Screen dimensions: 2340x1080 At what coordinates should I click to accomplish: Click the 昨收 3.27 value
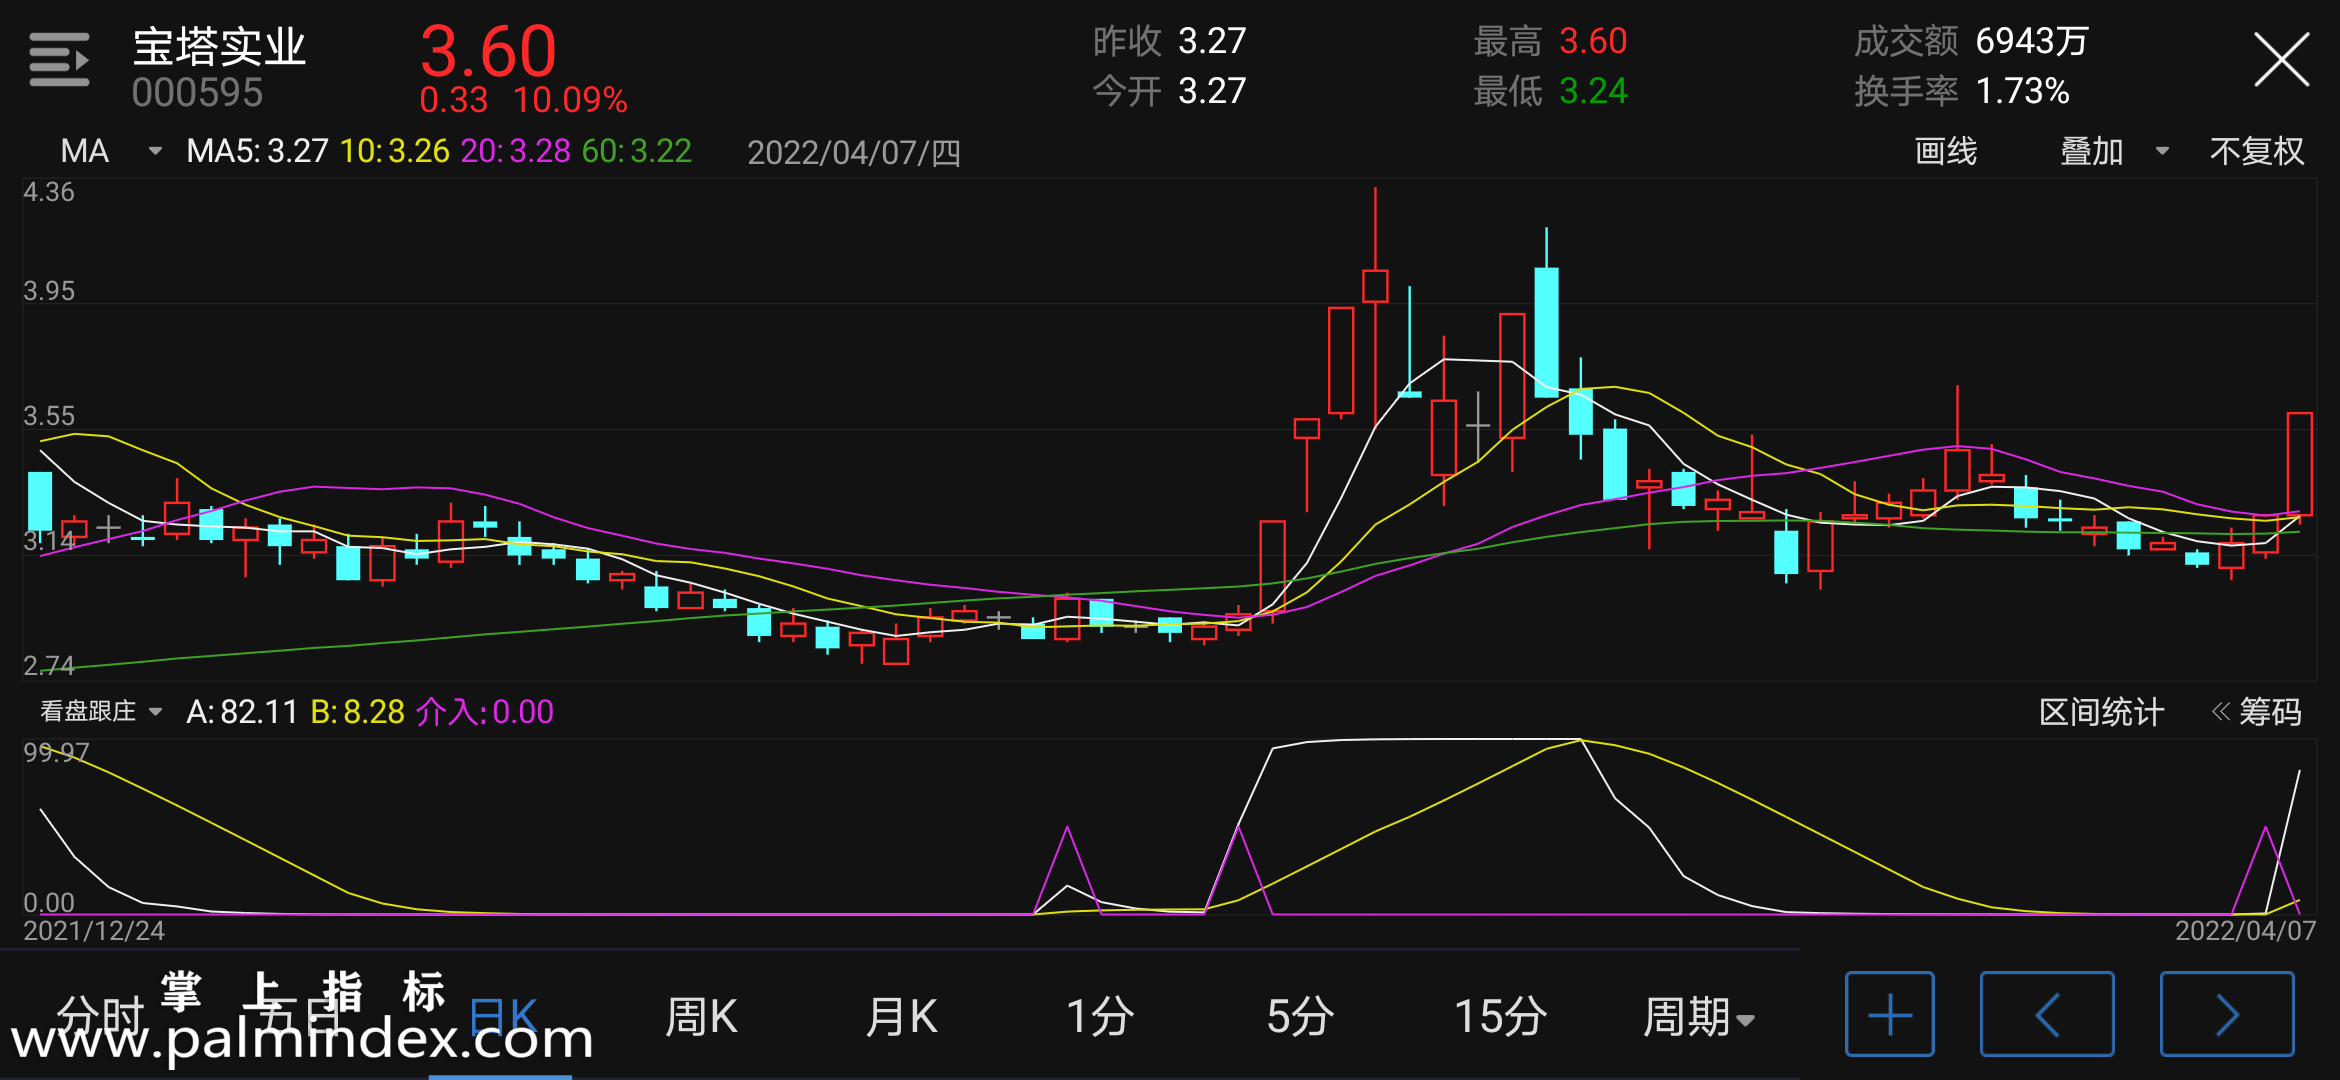pos(1212,41)
